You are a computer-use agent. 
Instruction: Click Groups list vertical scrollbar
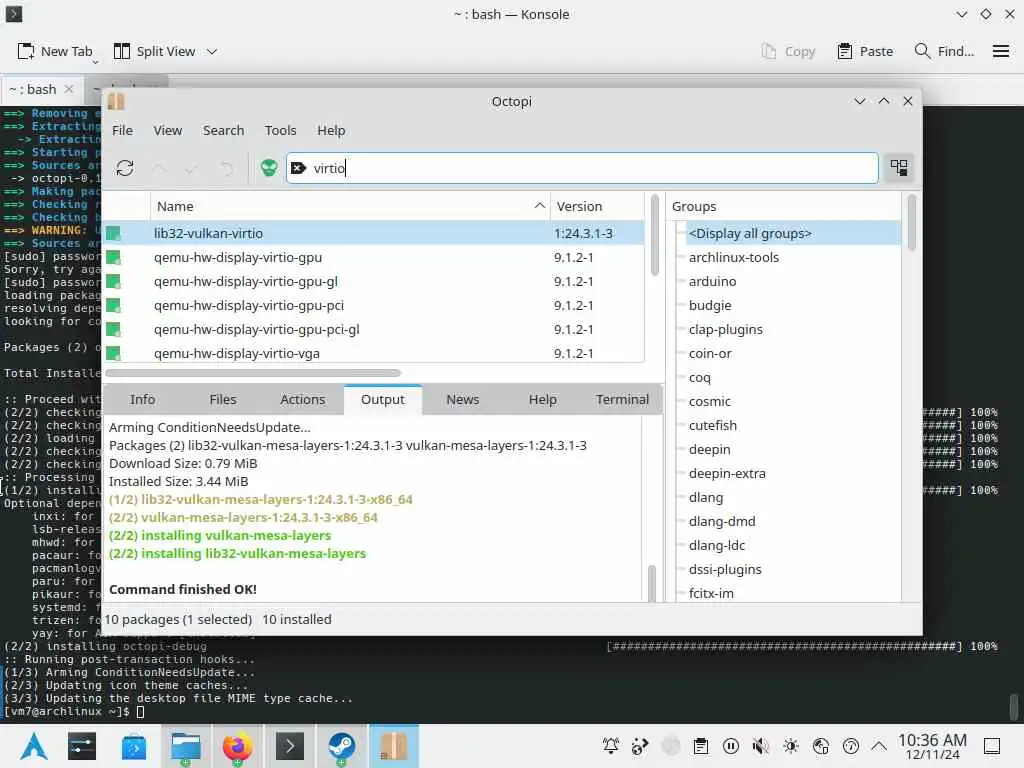point(911,223)
